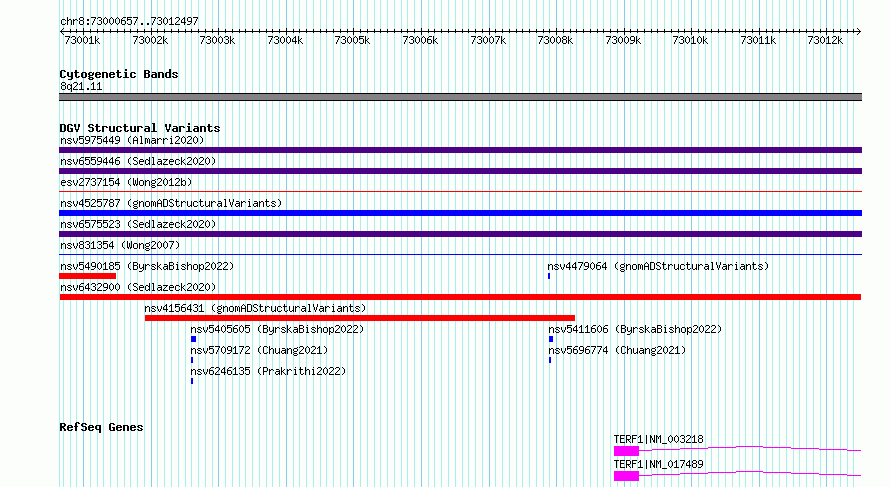Screen dimensions: 890x487
Task: Open nsv6559446 (Sedlazeck2020) variant label
Action: click(138, 161)
